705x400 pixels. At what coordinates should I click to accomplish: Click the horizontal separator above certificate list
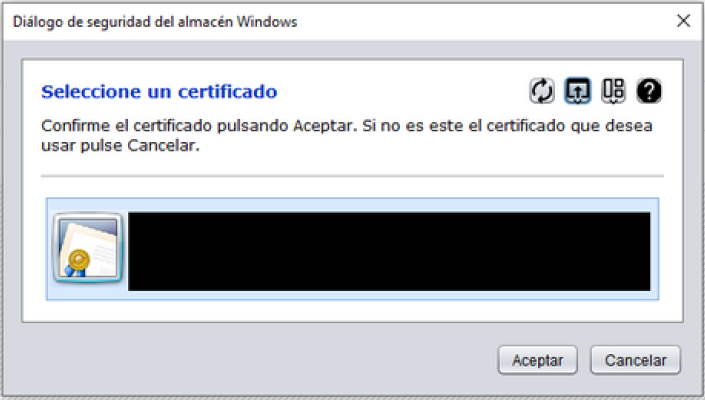352,176
